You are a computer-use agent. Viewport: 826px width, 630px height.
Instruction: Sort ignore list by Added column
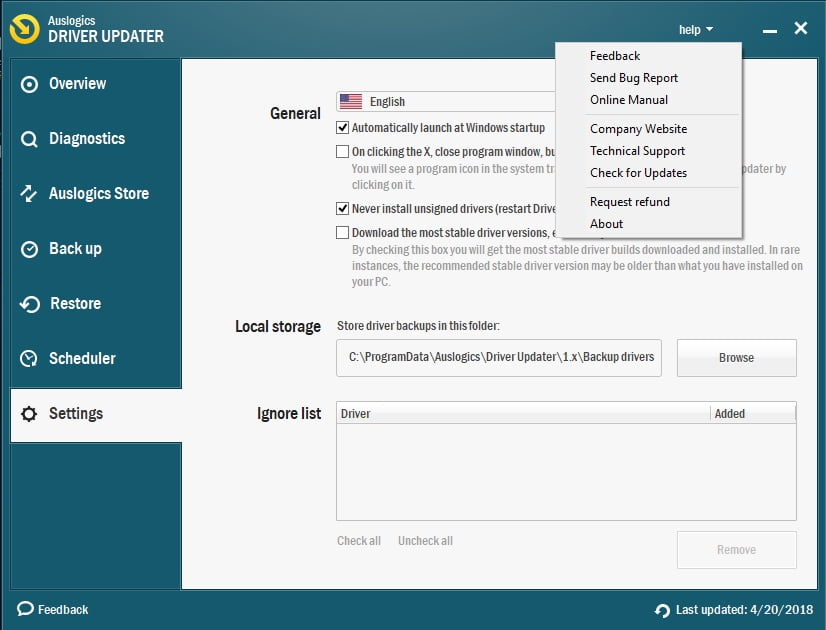tap(753, 414)
